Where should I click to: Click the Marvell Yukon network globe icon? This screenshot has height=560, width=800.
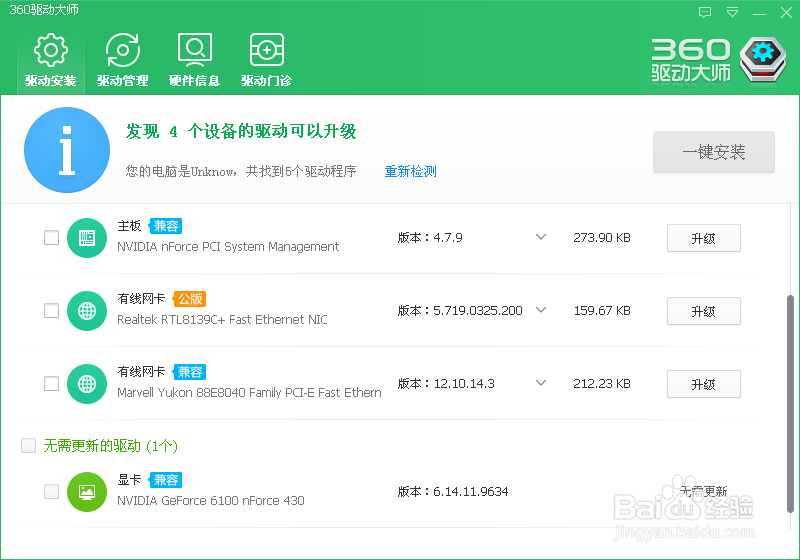[87, 384]
